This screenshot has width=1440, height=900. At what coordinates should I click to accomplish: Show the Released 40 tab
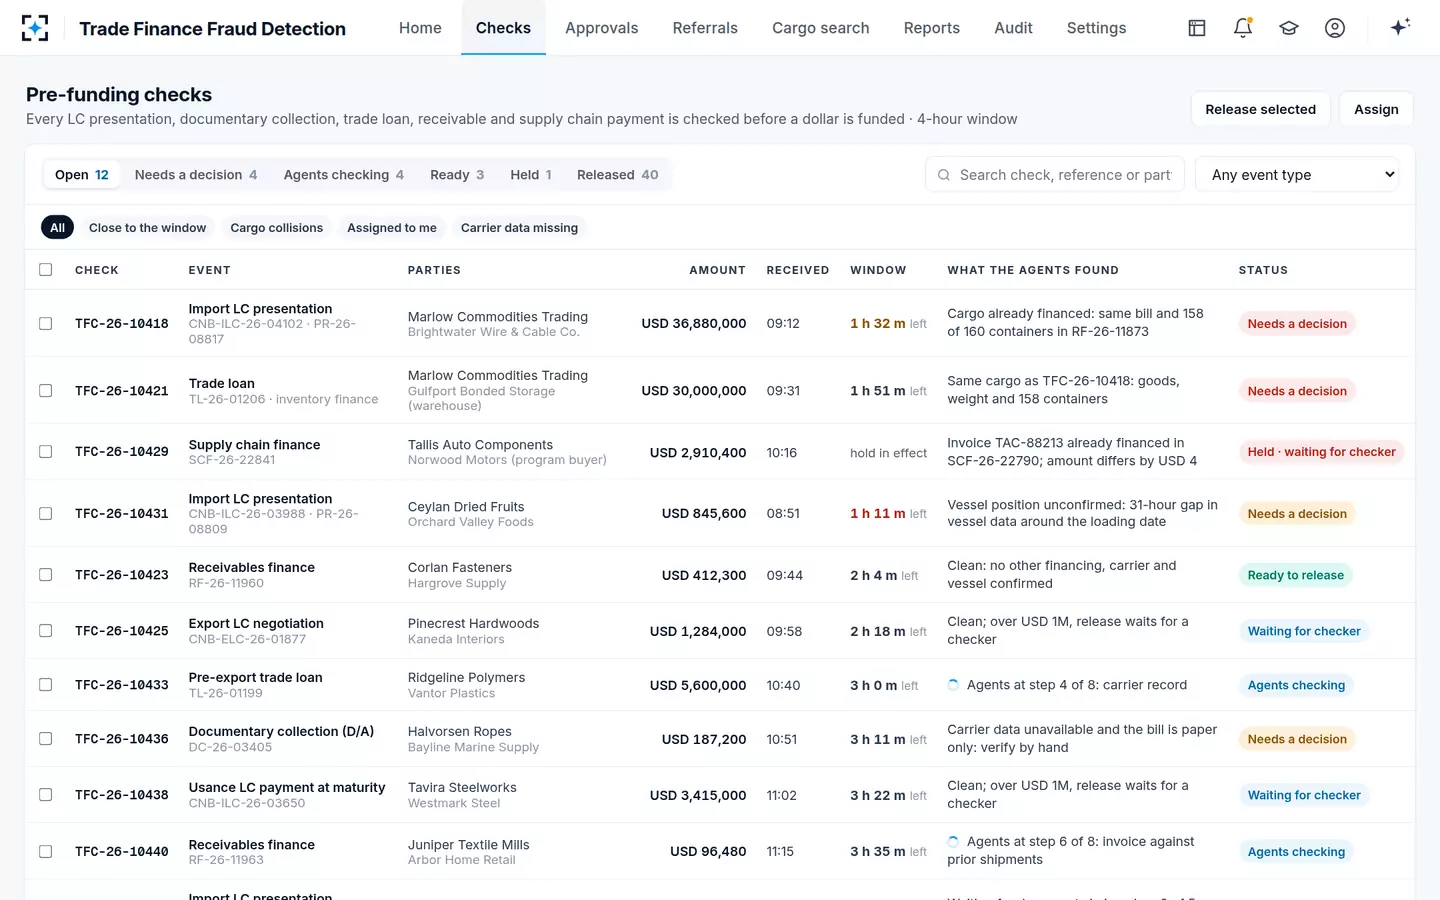coord(617,174)
